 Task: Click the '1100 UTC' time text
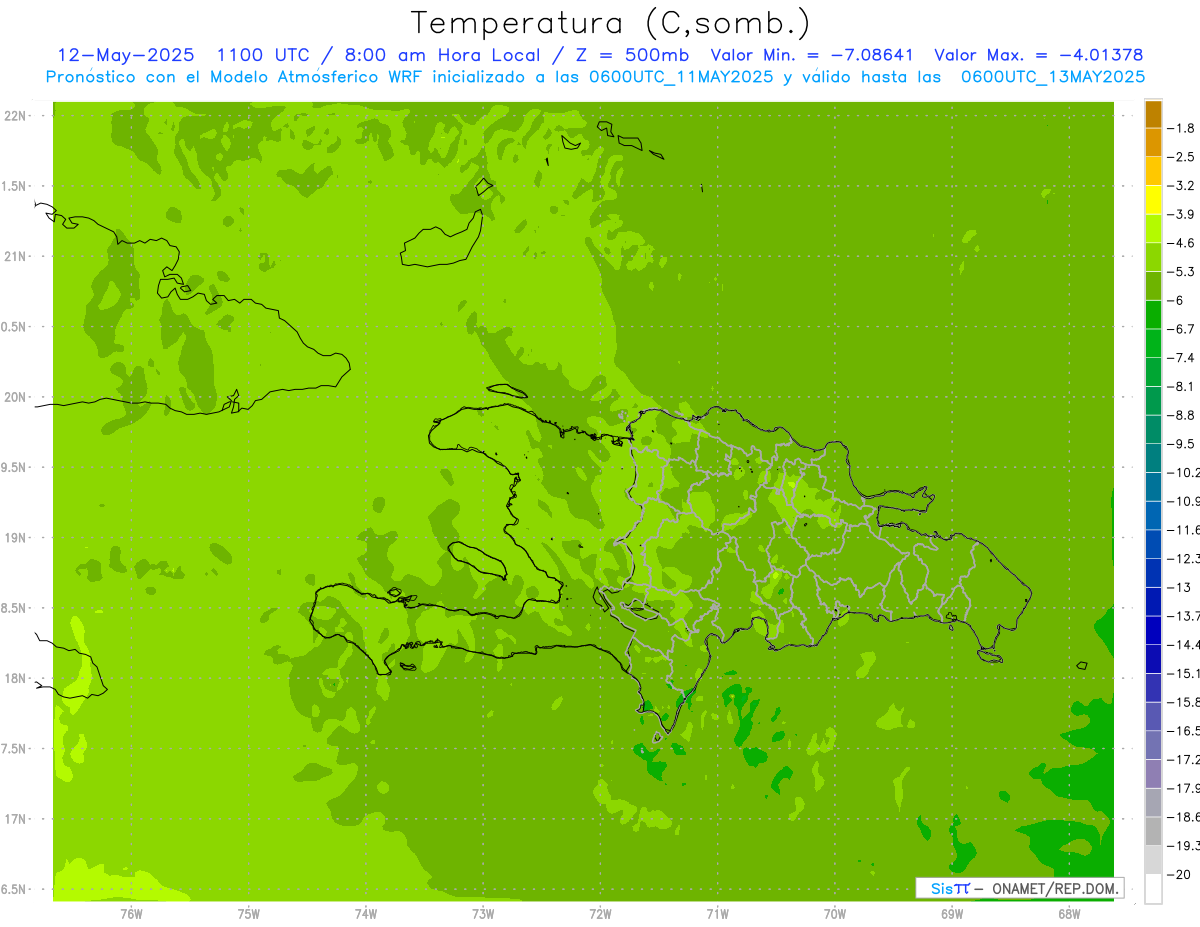(x=263, y=55)
